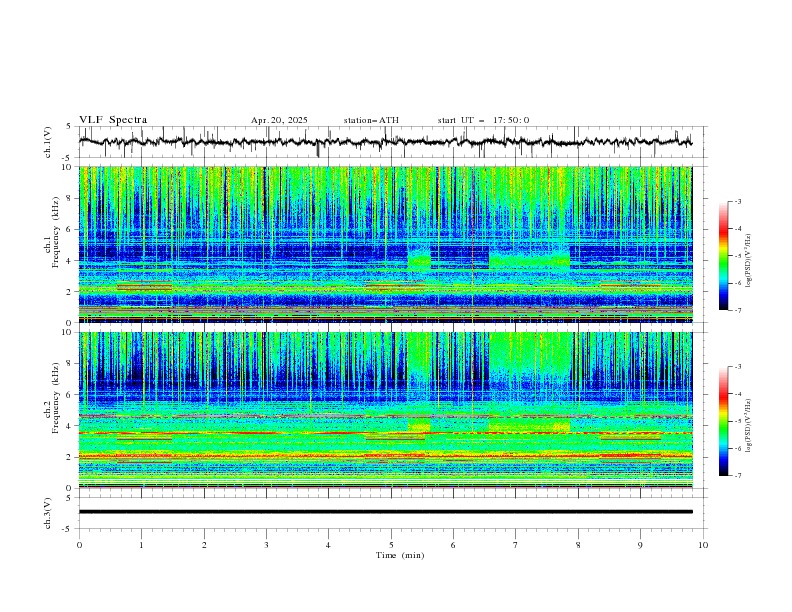Viewport: 792px width, 612px height.
Task: Select the date text "Apr. 20, 2025"
Action: point(279,120)
